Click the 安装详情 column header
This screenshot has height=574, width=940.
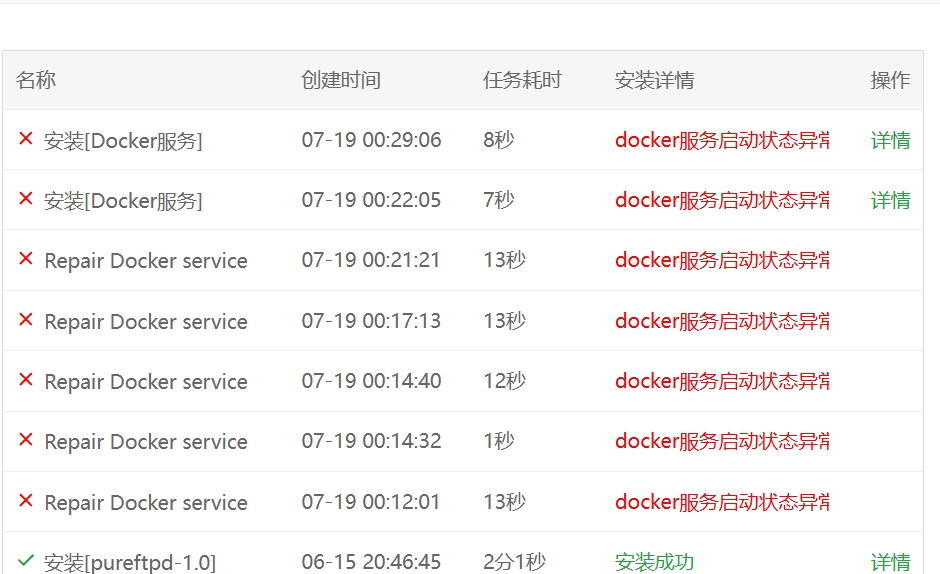pyautogui.click(x=655, y=80)
